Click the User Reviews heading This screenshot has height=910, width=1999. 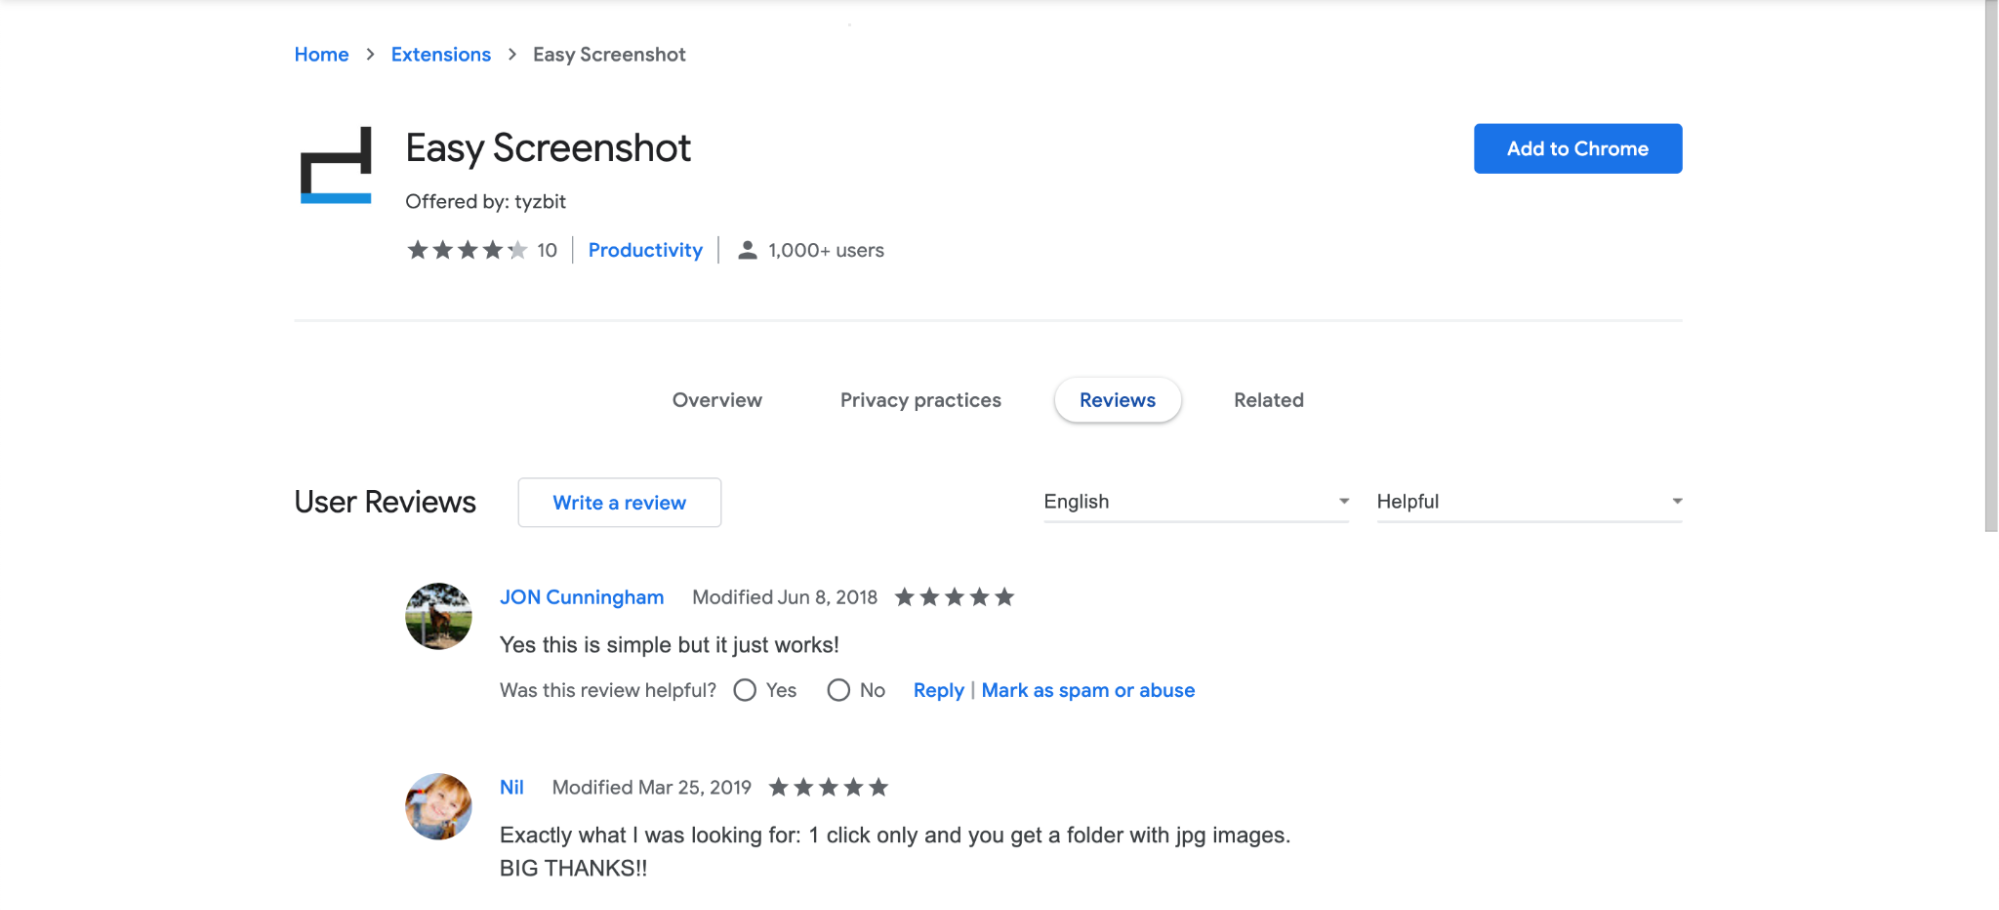[385, 502]
